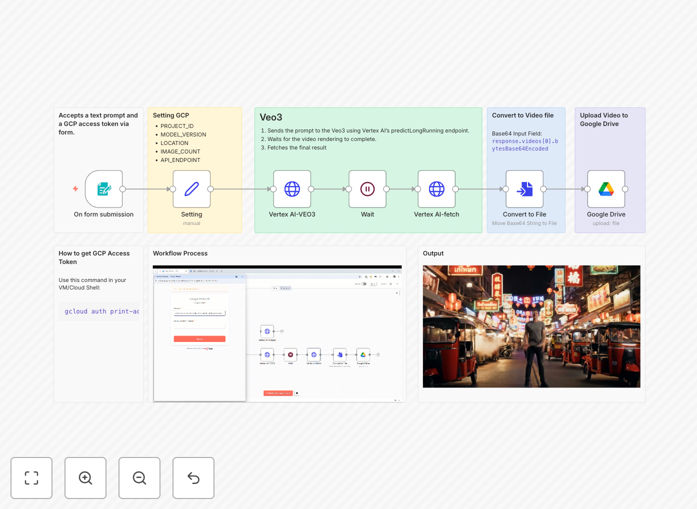Click the LOCATION bullet text
697x509 pixels.
point(174,143)
